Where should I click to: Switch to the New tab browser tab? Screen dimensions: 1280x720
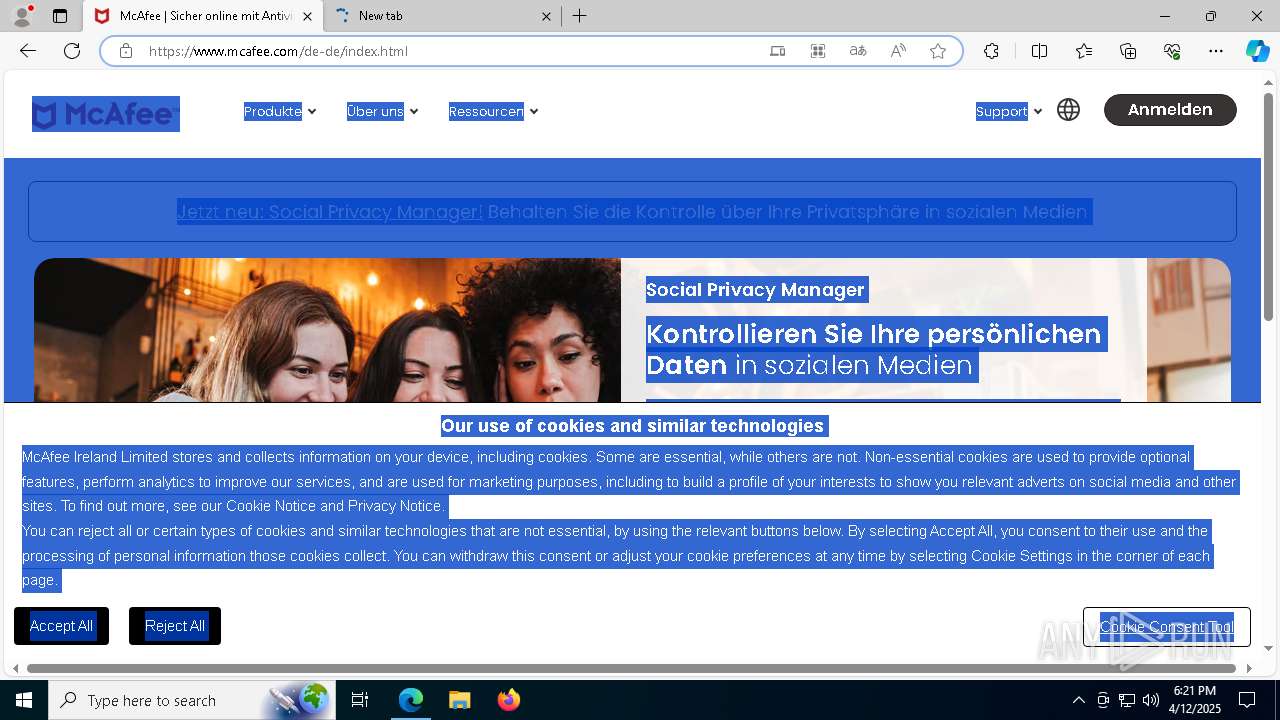[443, 16]
